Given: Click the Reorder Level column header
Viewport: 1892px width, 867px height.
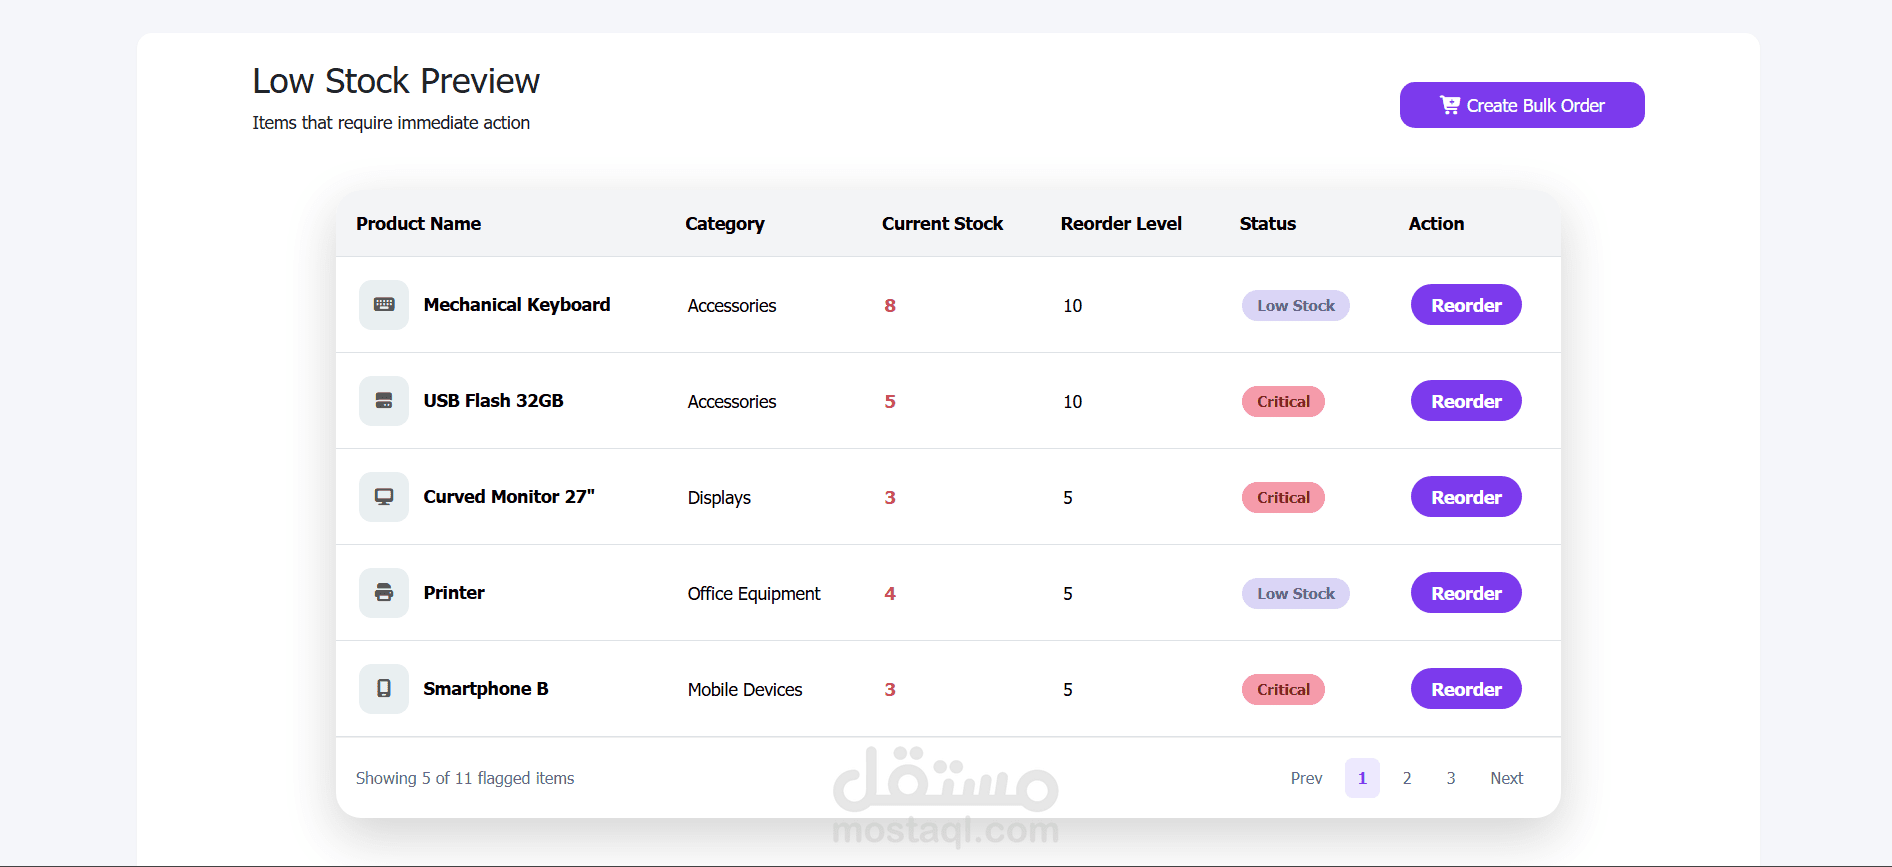Looking at the screenshot, I should 1121,224.
